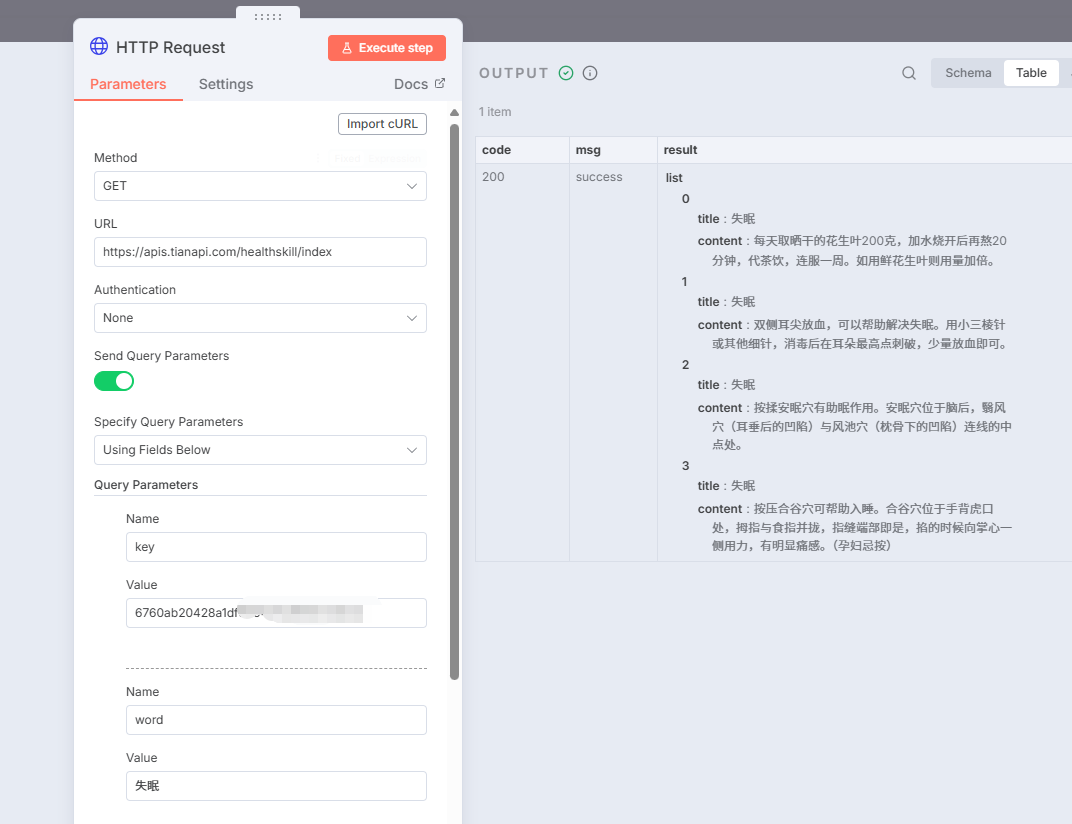Screen dimensions: 1072x824
Task: Open the Specify Query Parameters dropdown
Action: (x=260, y=450)
